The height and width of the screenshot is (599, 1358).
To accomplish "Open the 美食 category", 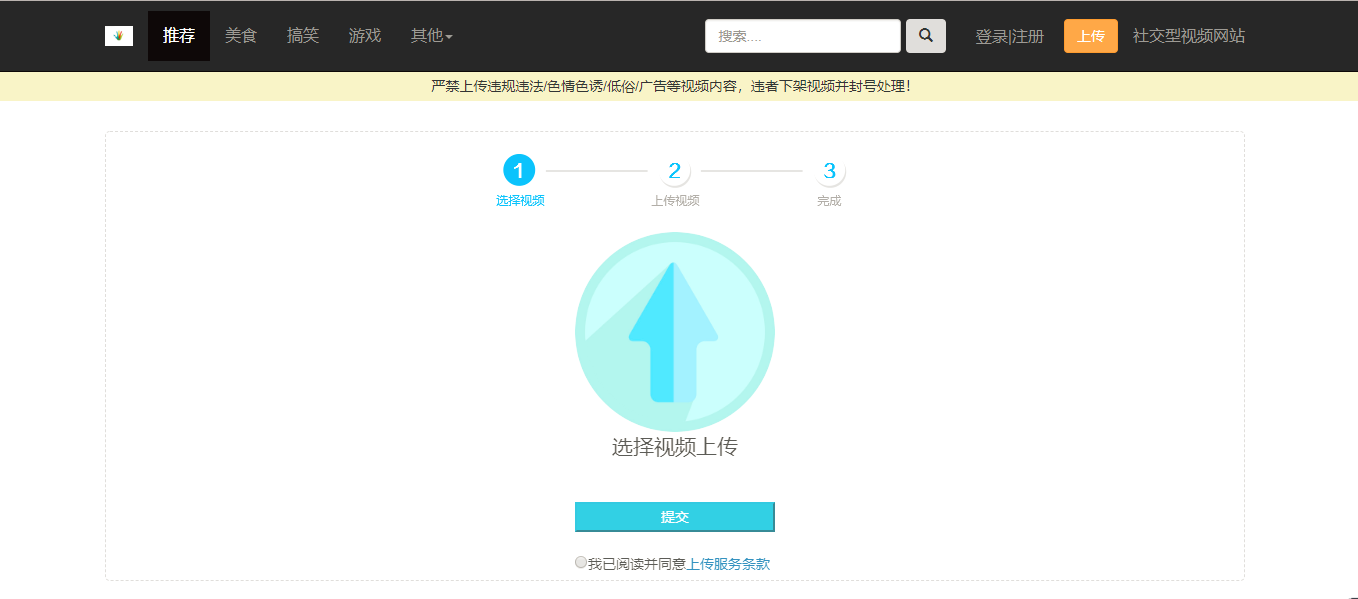I will 241,36.
